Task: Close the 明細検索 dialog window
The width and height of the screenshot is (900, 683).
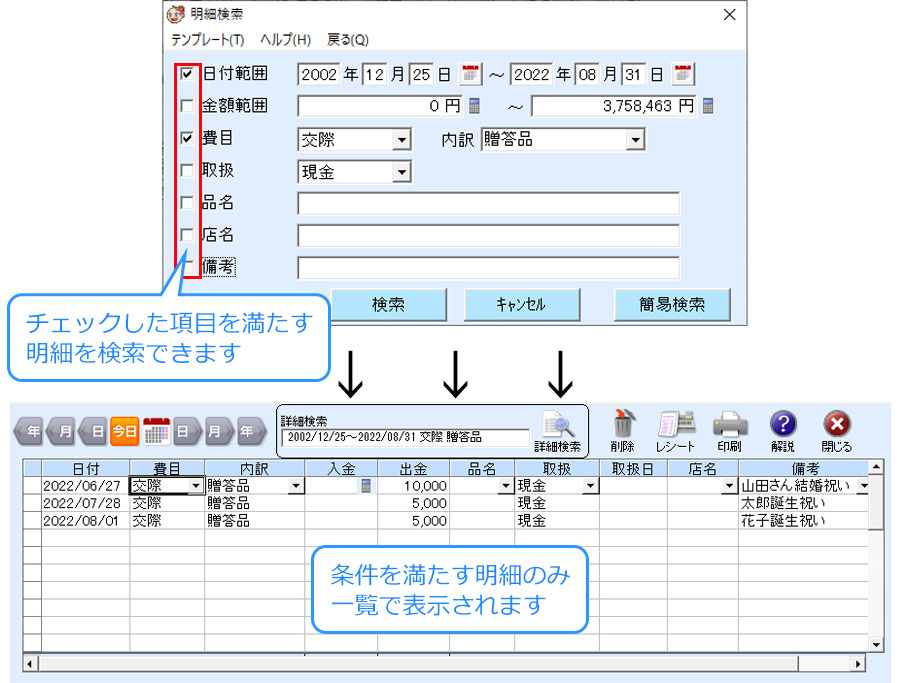Action: tap(730, 15)
